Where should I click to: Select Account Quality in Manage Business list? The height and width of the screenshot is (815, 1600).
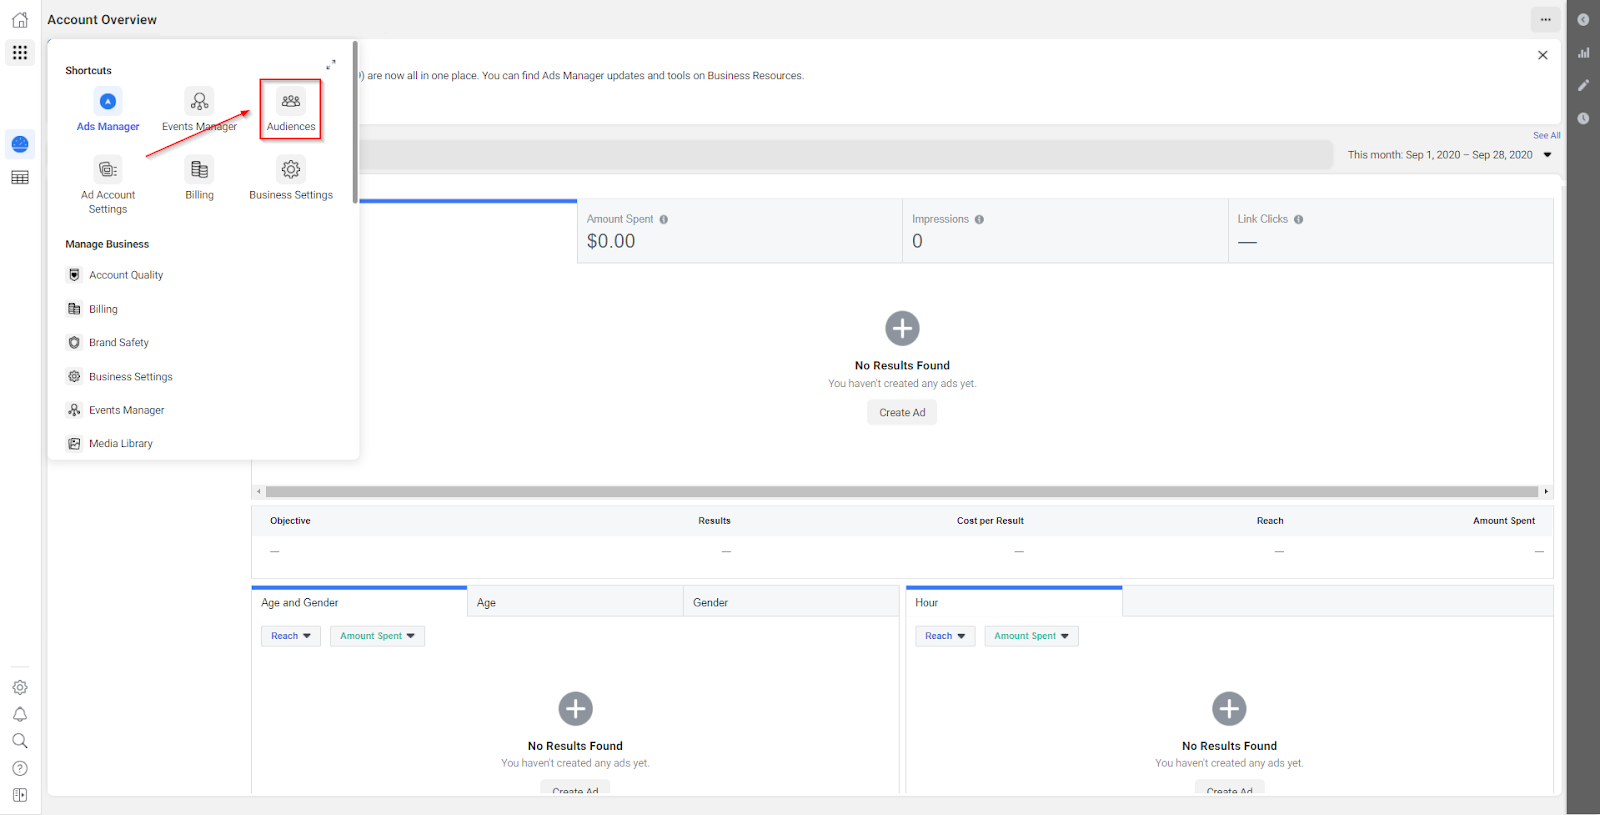tap(115, 275)
